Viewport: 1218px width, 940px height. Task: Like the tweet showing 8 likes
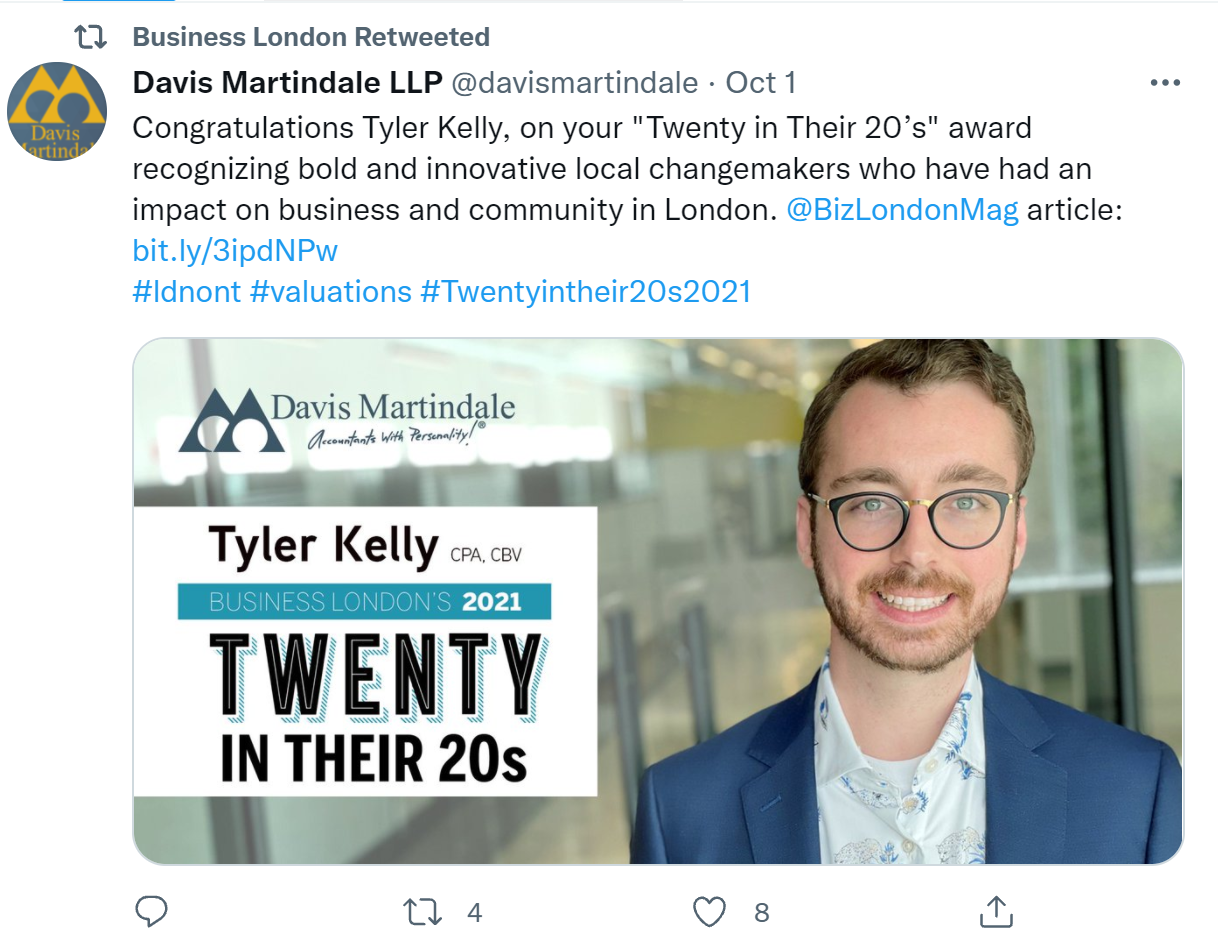pos(709,911)
